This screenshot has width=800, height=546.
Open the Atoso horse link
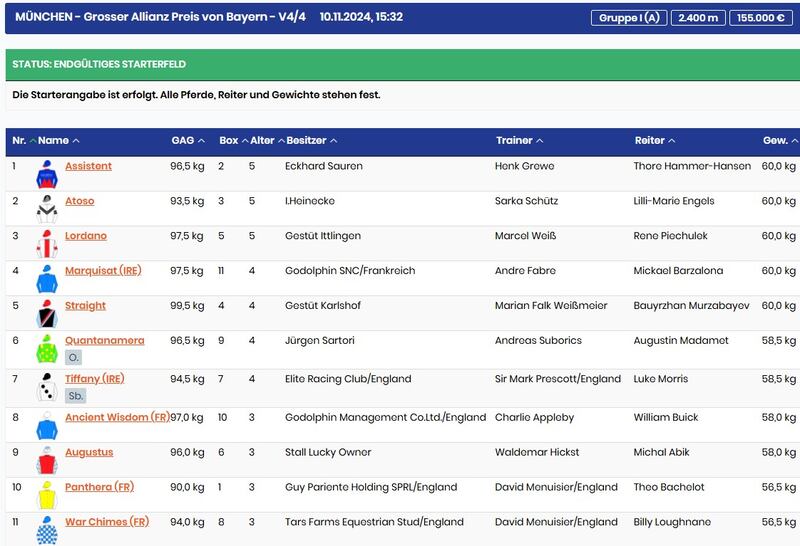tap(80, 201)
